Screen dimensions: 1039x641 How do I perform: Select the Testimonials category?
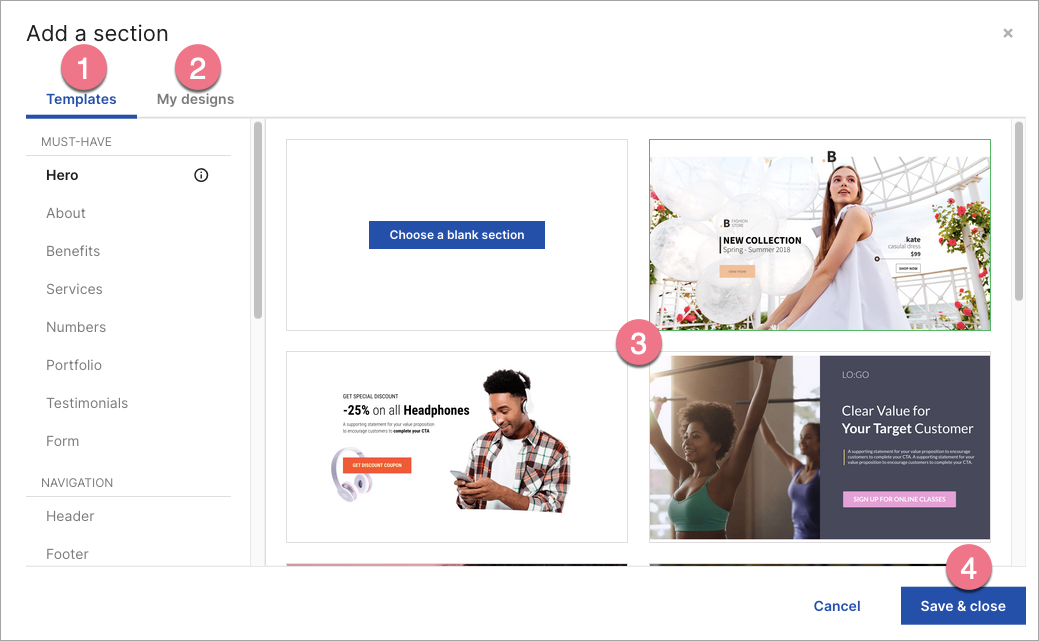(x=87, y=403)
